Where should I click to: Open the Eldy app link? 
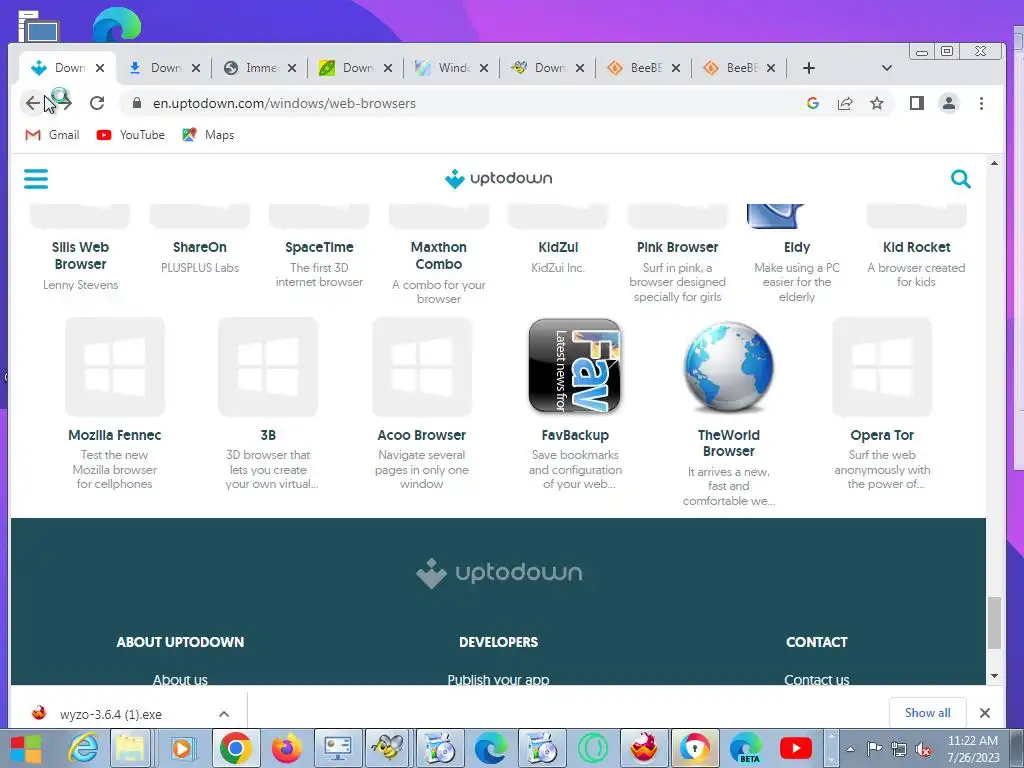[x=797, y=247]
